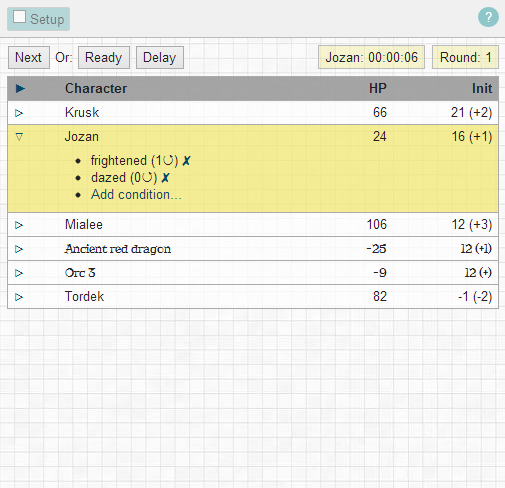The image size is (505, 488).
Task: Click Mialee's initiative 12 (+3)
Action: pyautogui.click(x=472, y=224)
